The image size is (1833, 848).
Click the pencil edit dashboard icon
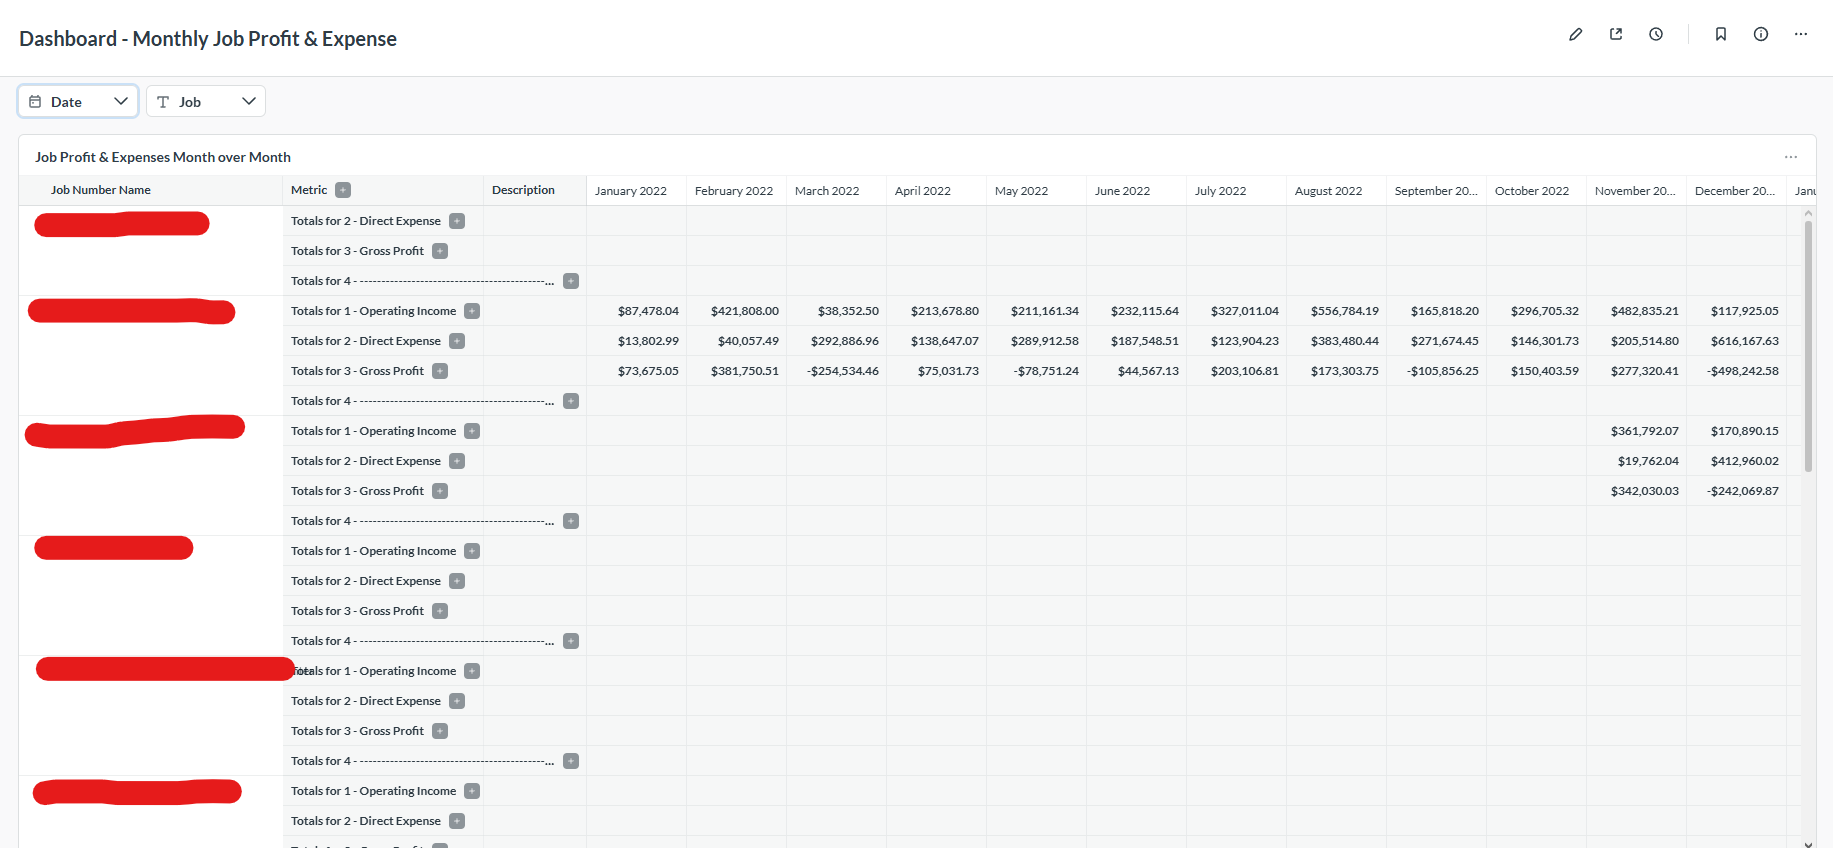[x=1575, y=34]
